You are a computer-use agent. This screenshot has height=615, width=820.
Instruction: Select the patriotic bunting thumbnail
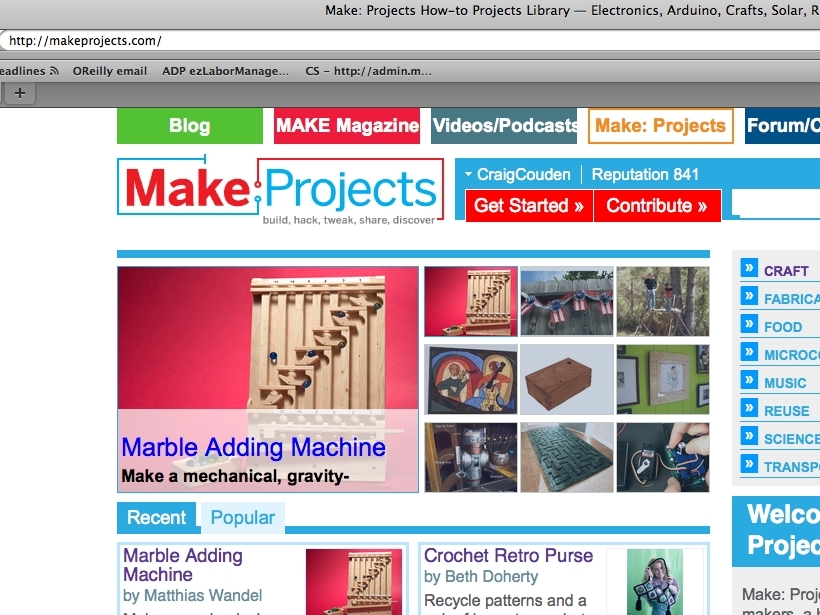point(567,301)
